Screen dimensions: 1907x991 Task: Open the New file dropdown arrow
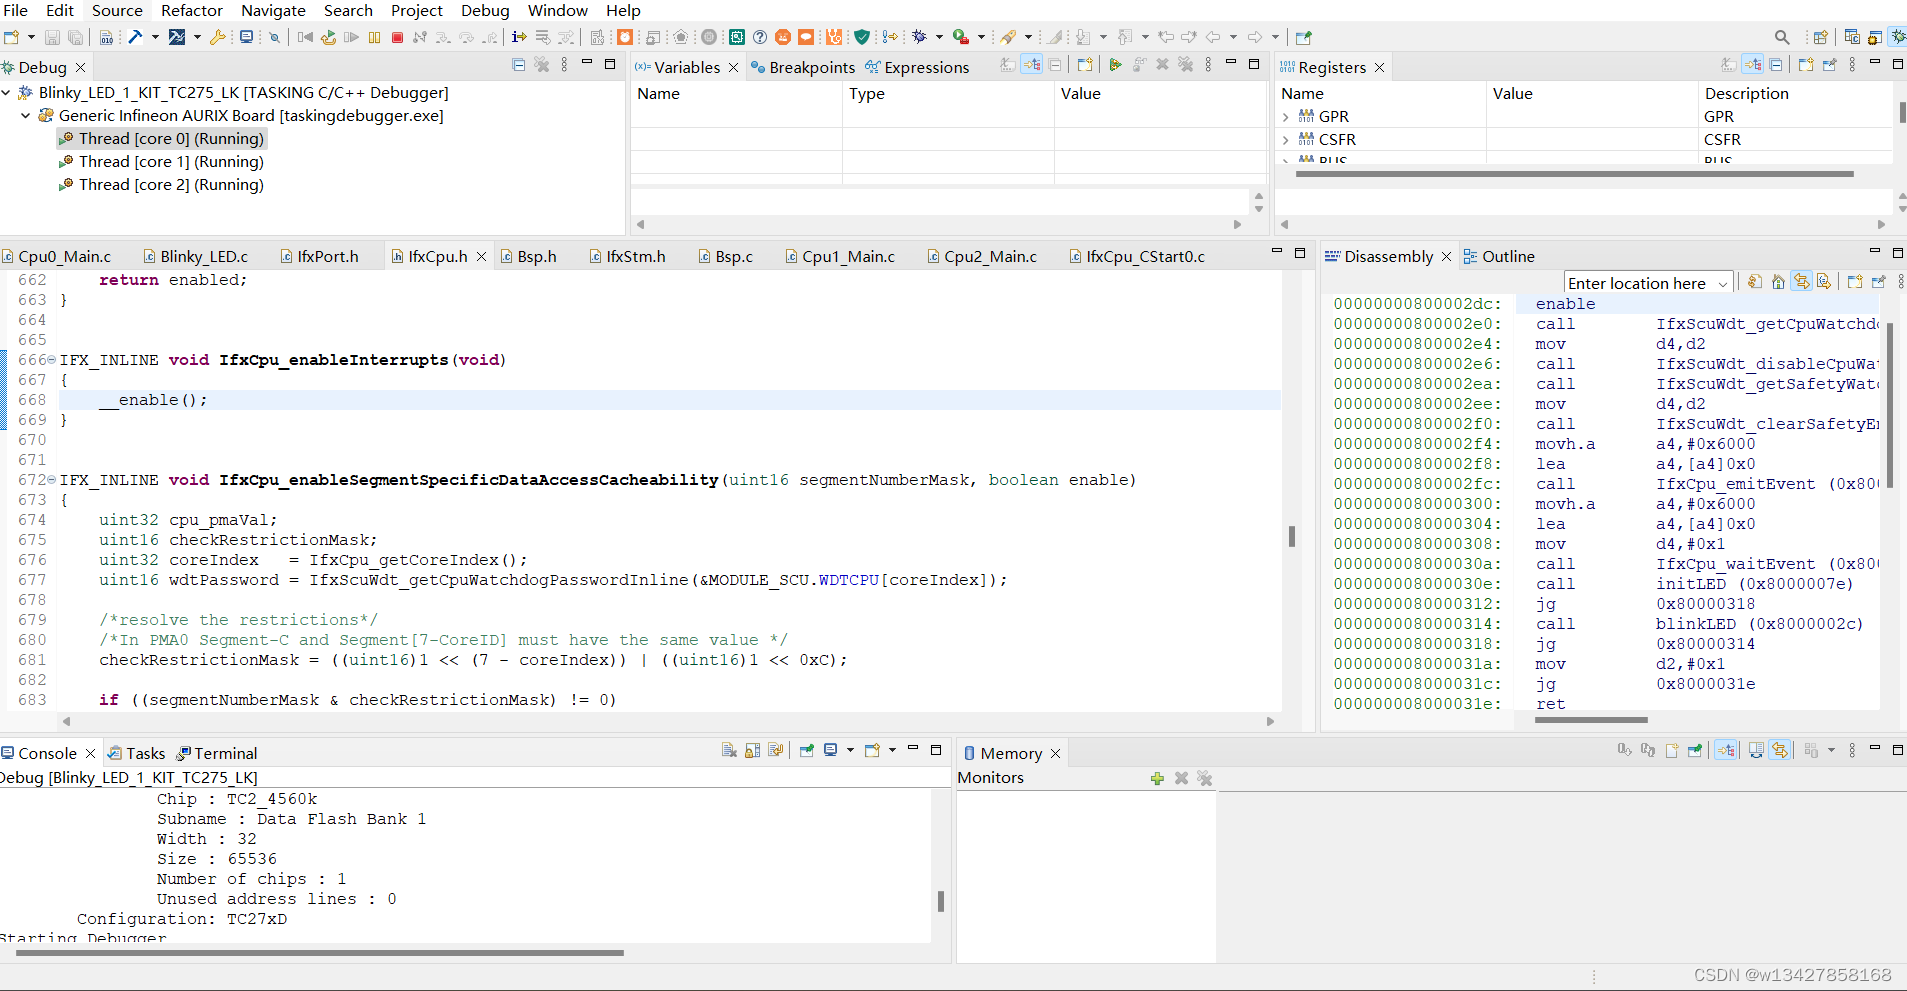click(31, 37)
